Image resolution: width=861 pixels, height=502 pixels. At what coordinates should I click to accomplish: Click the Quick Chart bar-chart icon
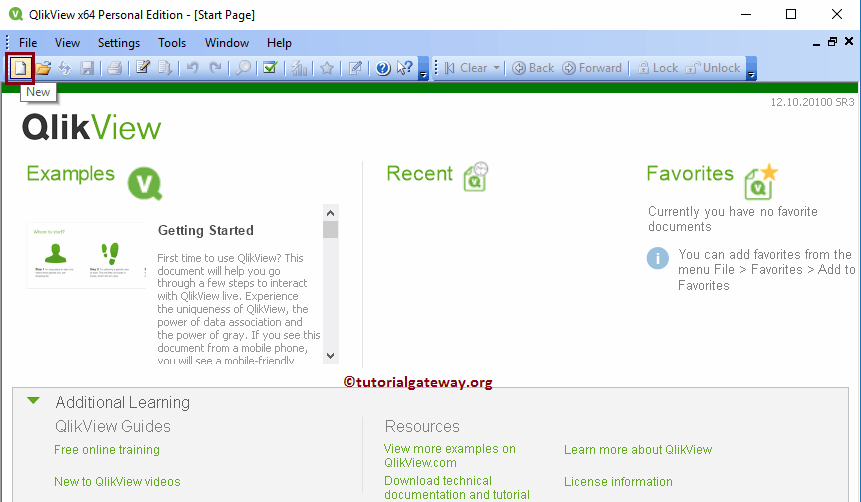299,68
